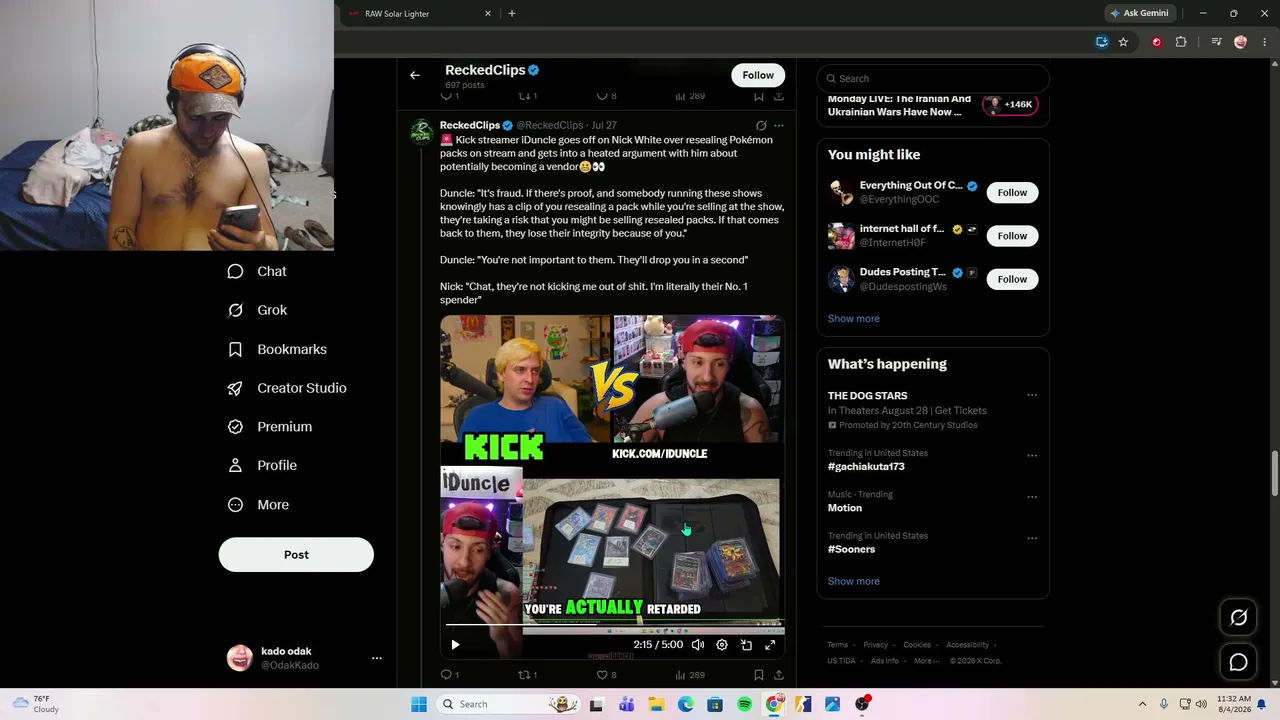1280x720 pixels.
Task: Toggle picture-in-picture for the video
Action: pyautogui.click(x=746, y=645)
